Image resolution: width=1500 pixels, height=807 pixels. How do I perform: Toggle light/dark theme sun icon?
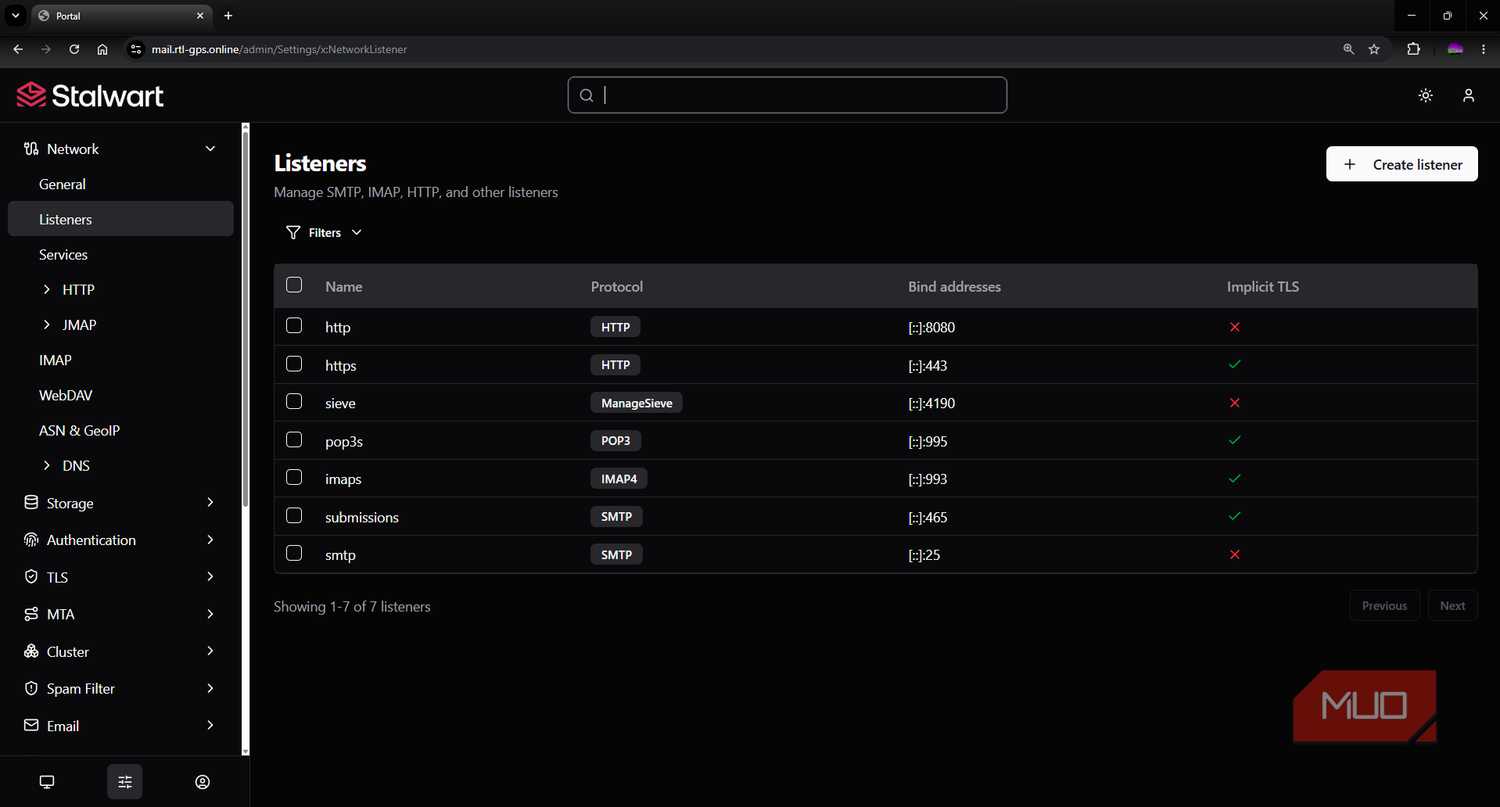point(1426,95)
